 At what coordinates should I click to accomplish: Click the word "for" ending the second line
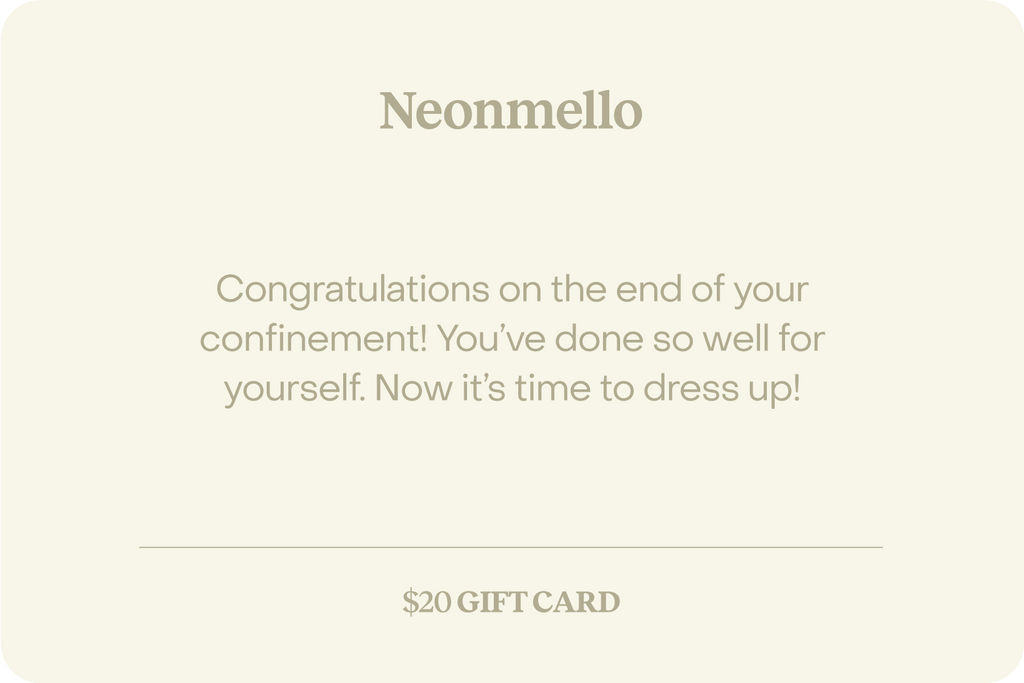[802, 339]
